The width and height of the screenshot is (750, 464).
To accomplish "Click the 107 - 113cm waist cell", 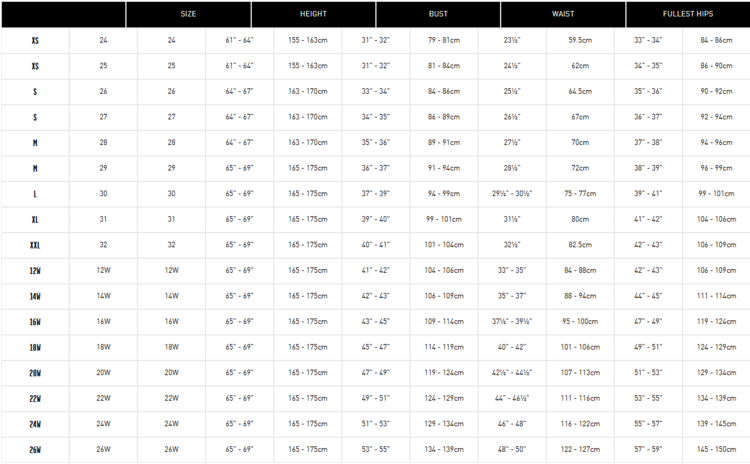I will [580, 373].
